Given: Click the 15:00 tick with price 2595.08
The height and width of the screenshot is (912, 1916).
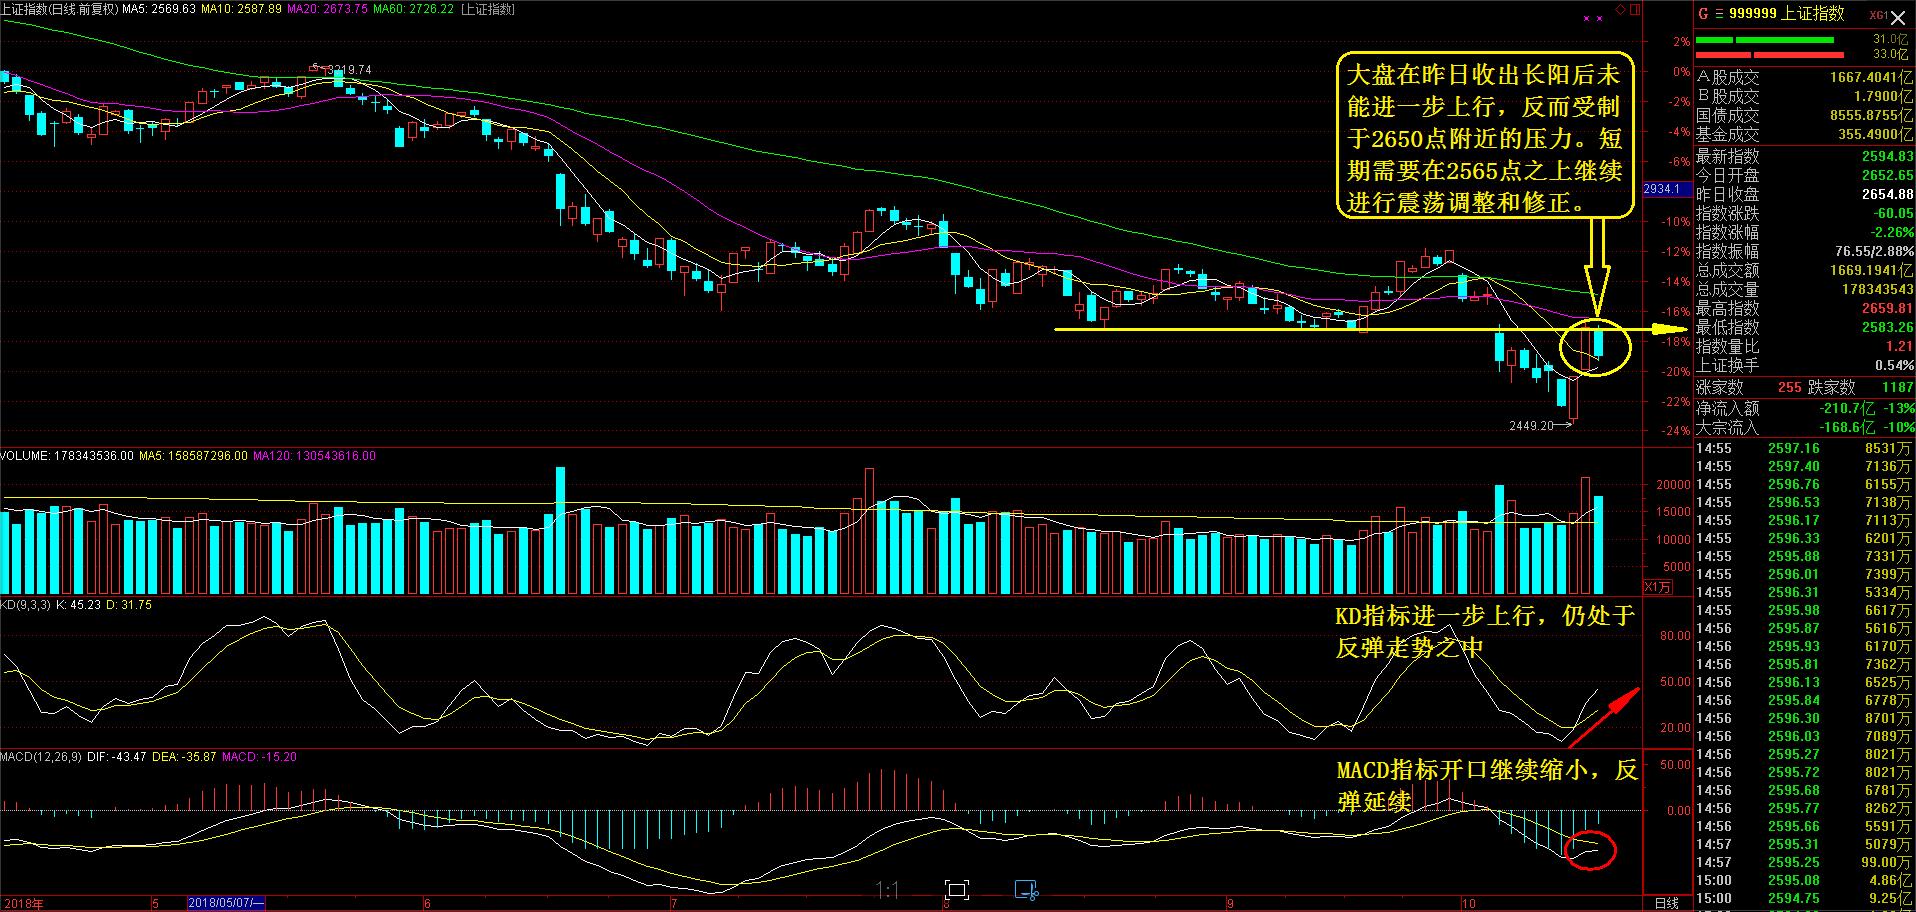Looking at the screenshot, I should click(1804, 880).
